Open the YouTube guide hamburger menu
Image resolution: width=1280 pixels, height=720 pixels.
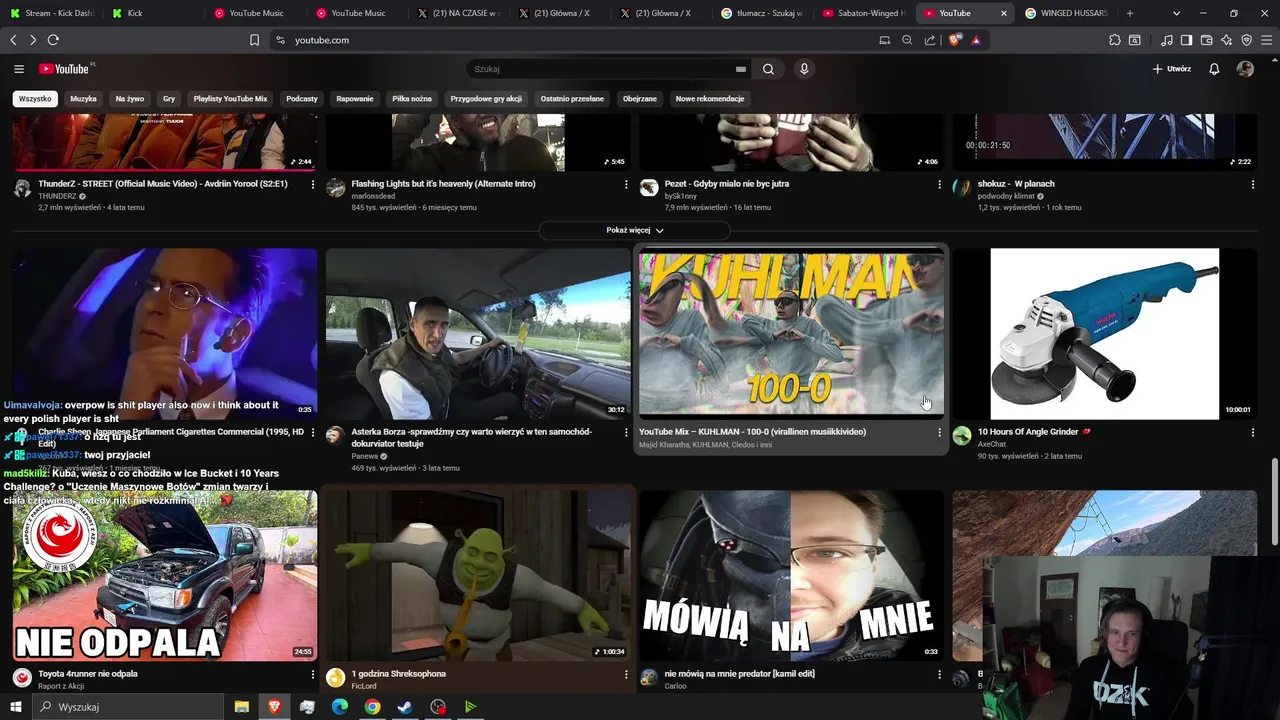coord(19,69)
